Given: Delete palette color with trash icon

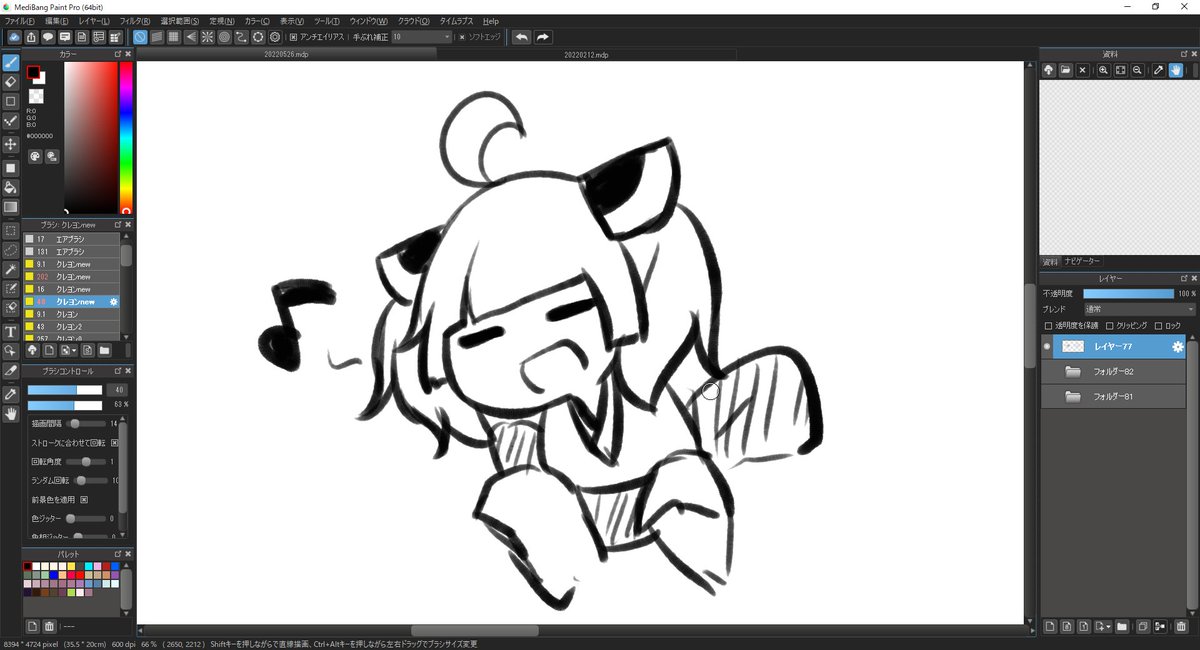Looking at the screenshot, I should pos(48,626).
